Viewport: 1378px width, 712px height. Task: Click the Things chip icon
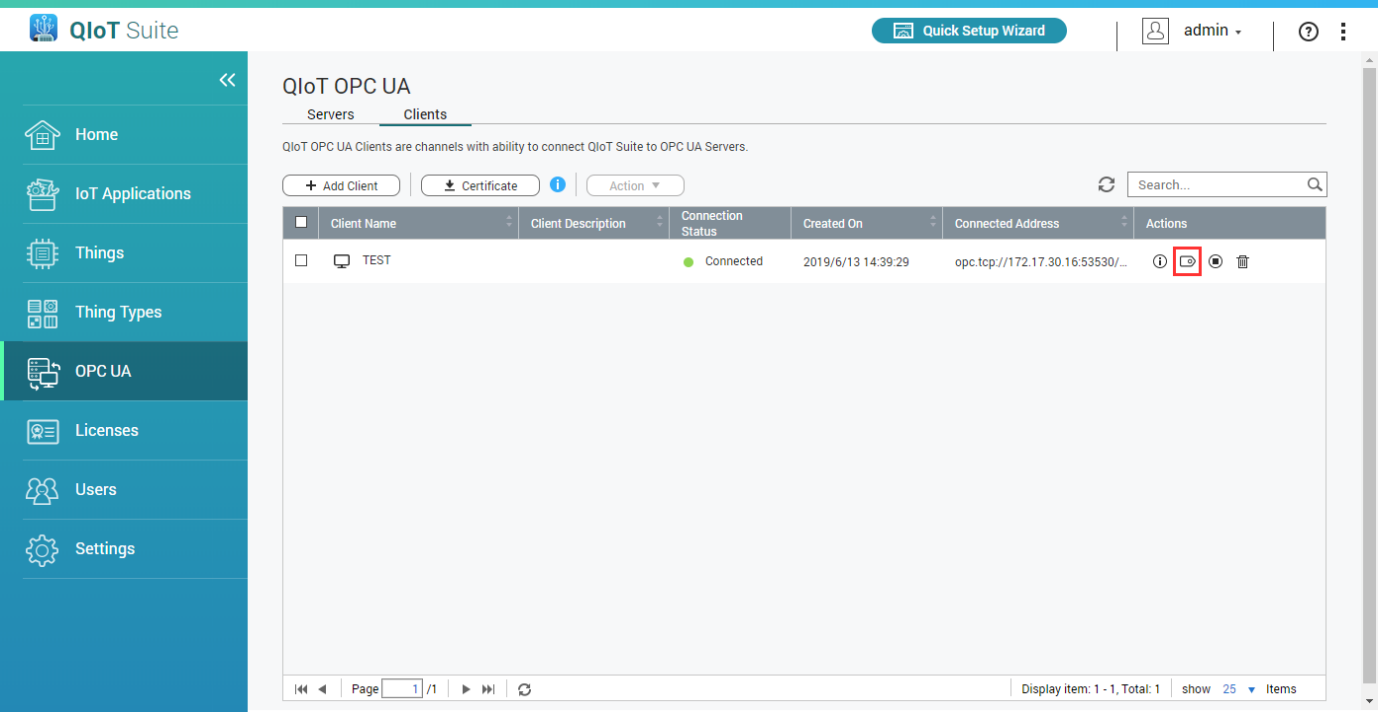click(42, 253)
